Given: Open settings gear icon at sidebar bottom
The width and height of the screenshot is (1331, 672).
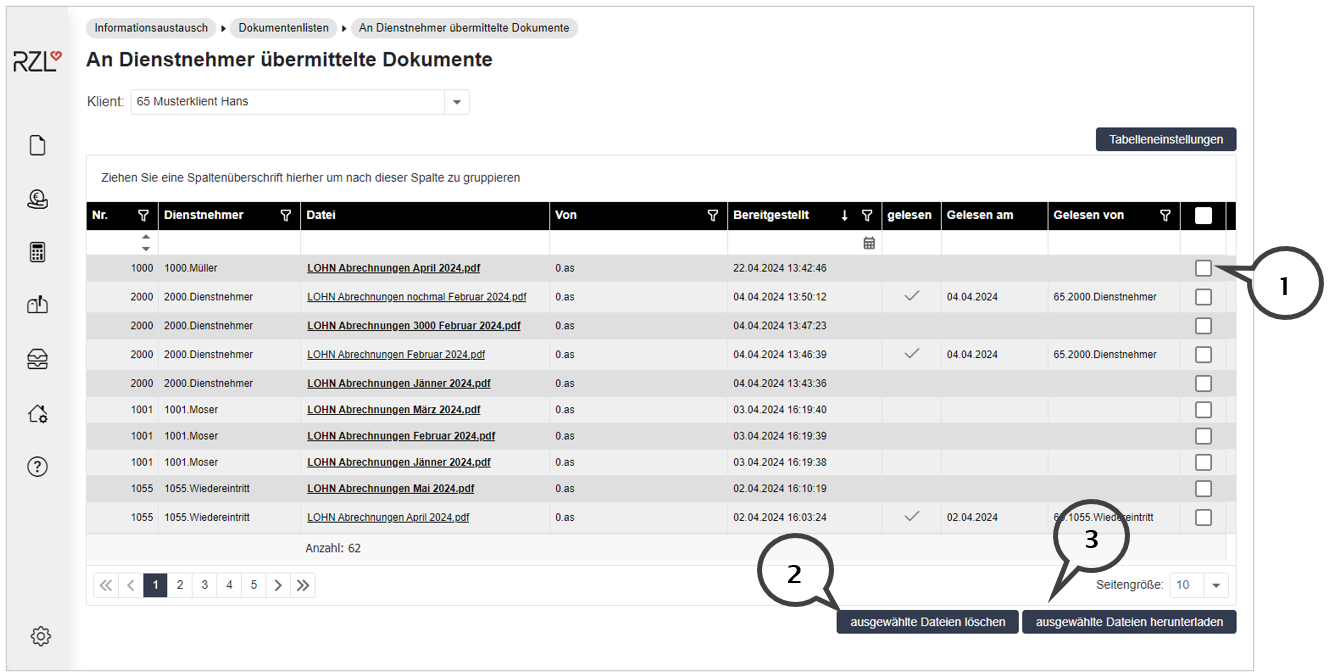Looking at the screenshot, I should 40,636.
